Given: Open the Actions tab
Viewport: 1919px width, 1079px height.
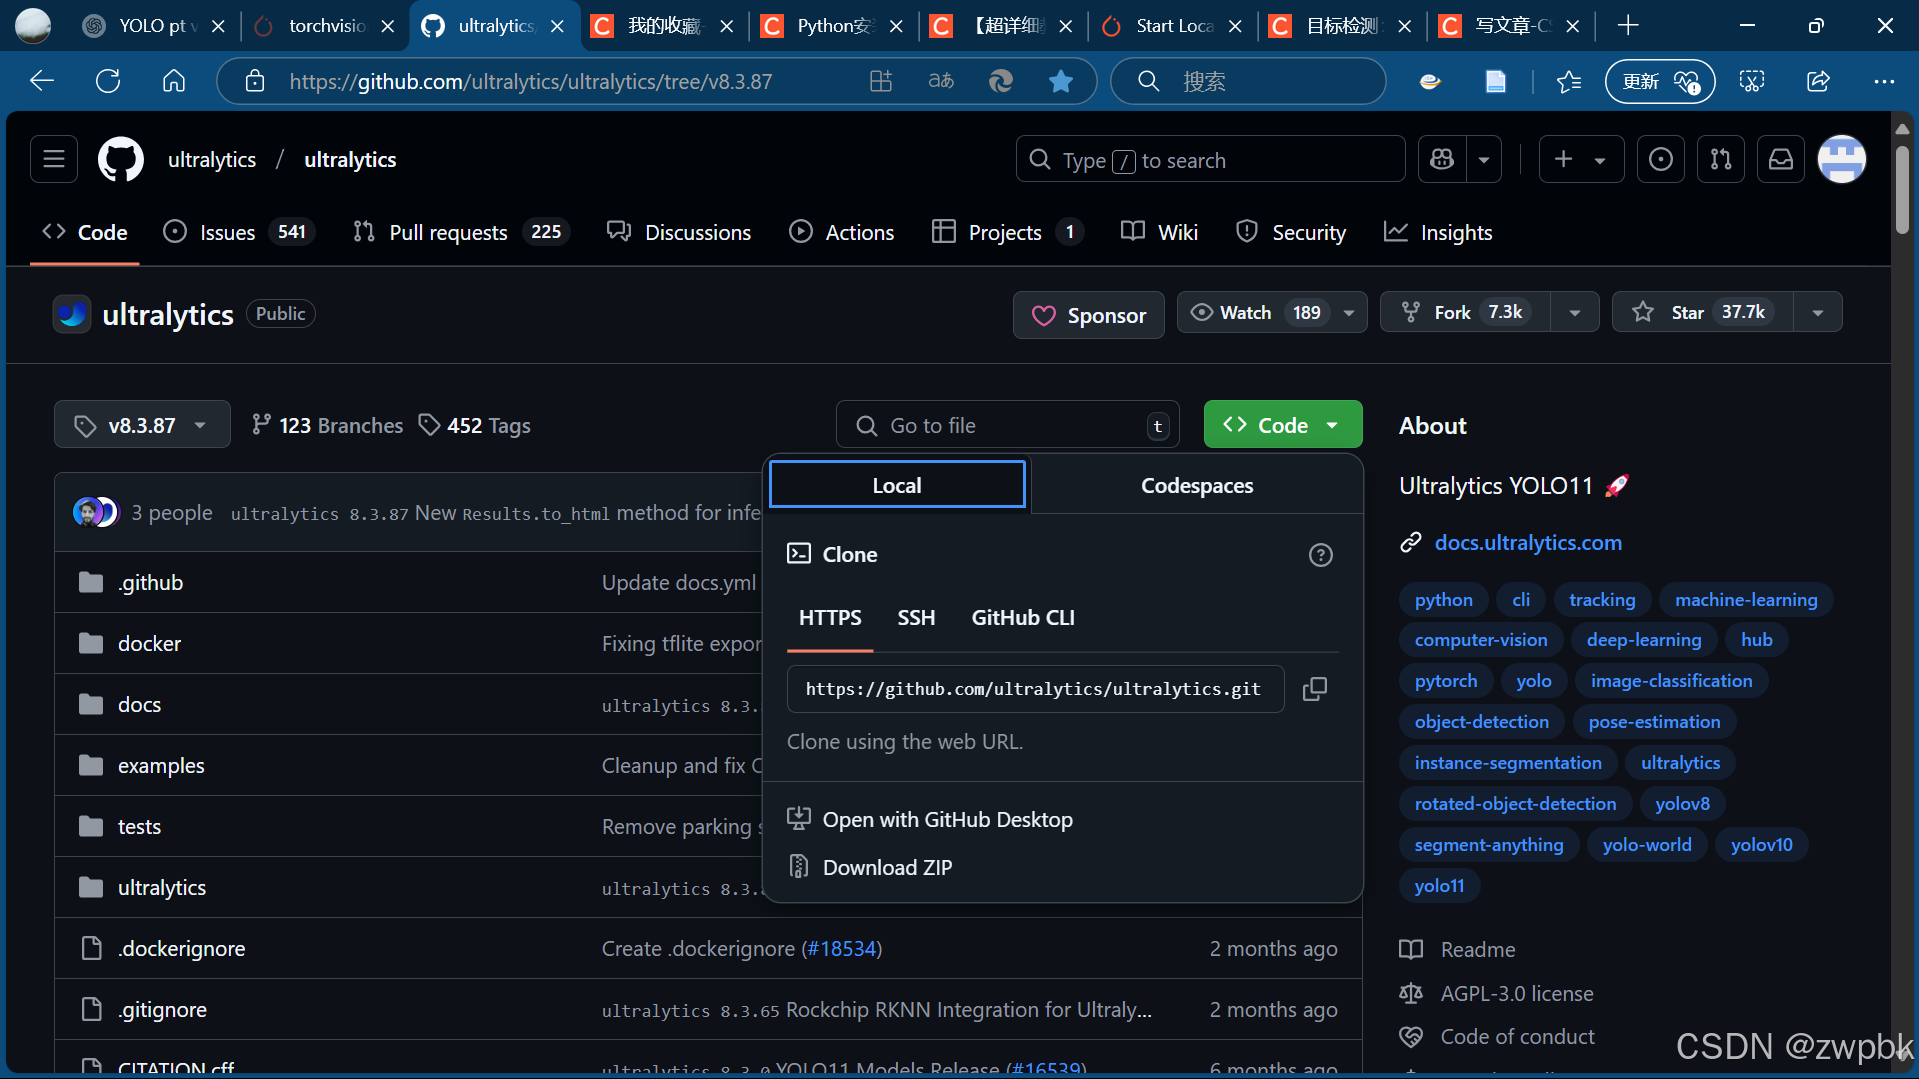Looking at the screenshot, I should pyautogui.click(x=841, y=232).
